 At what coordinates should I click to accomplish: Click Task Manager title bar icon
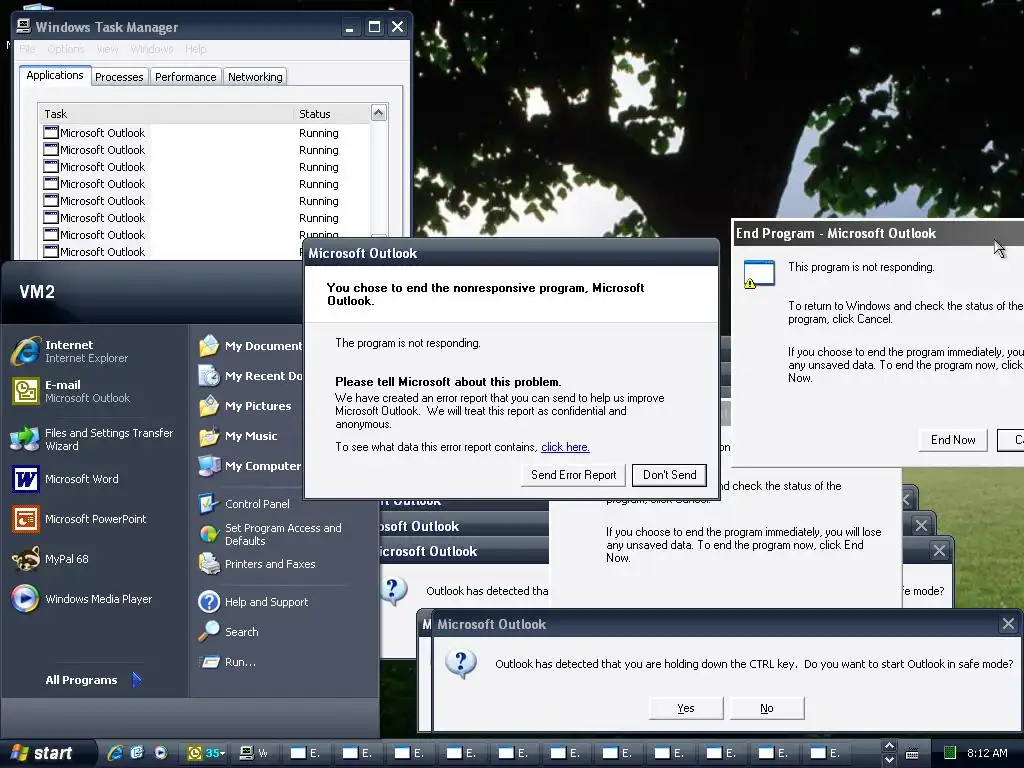coord(24,26)
